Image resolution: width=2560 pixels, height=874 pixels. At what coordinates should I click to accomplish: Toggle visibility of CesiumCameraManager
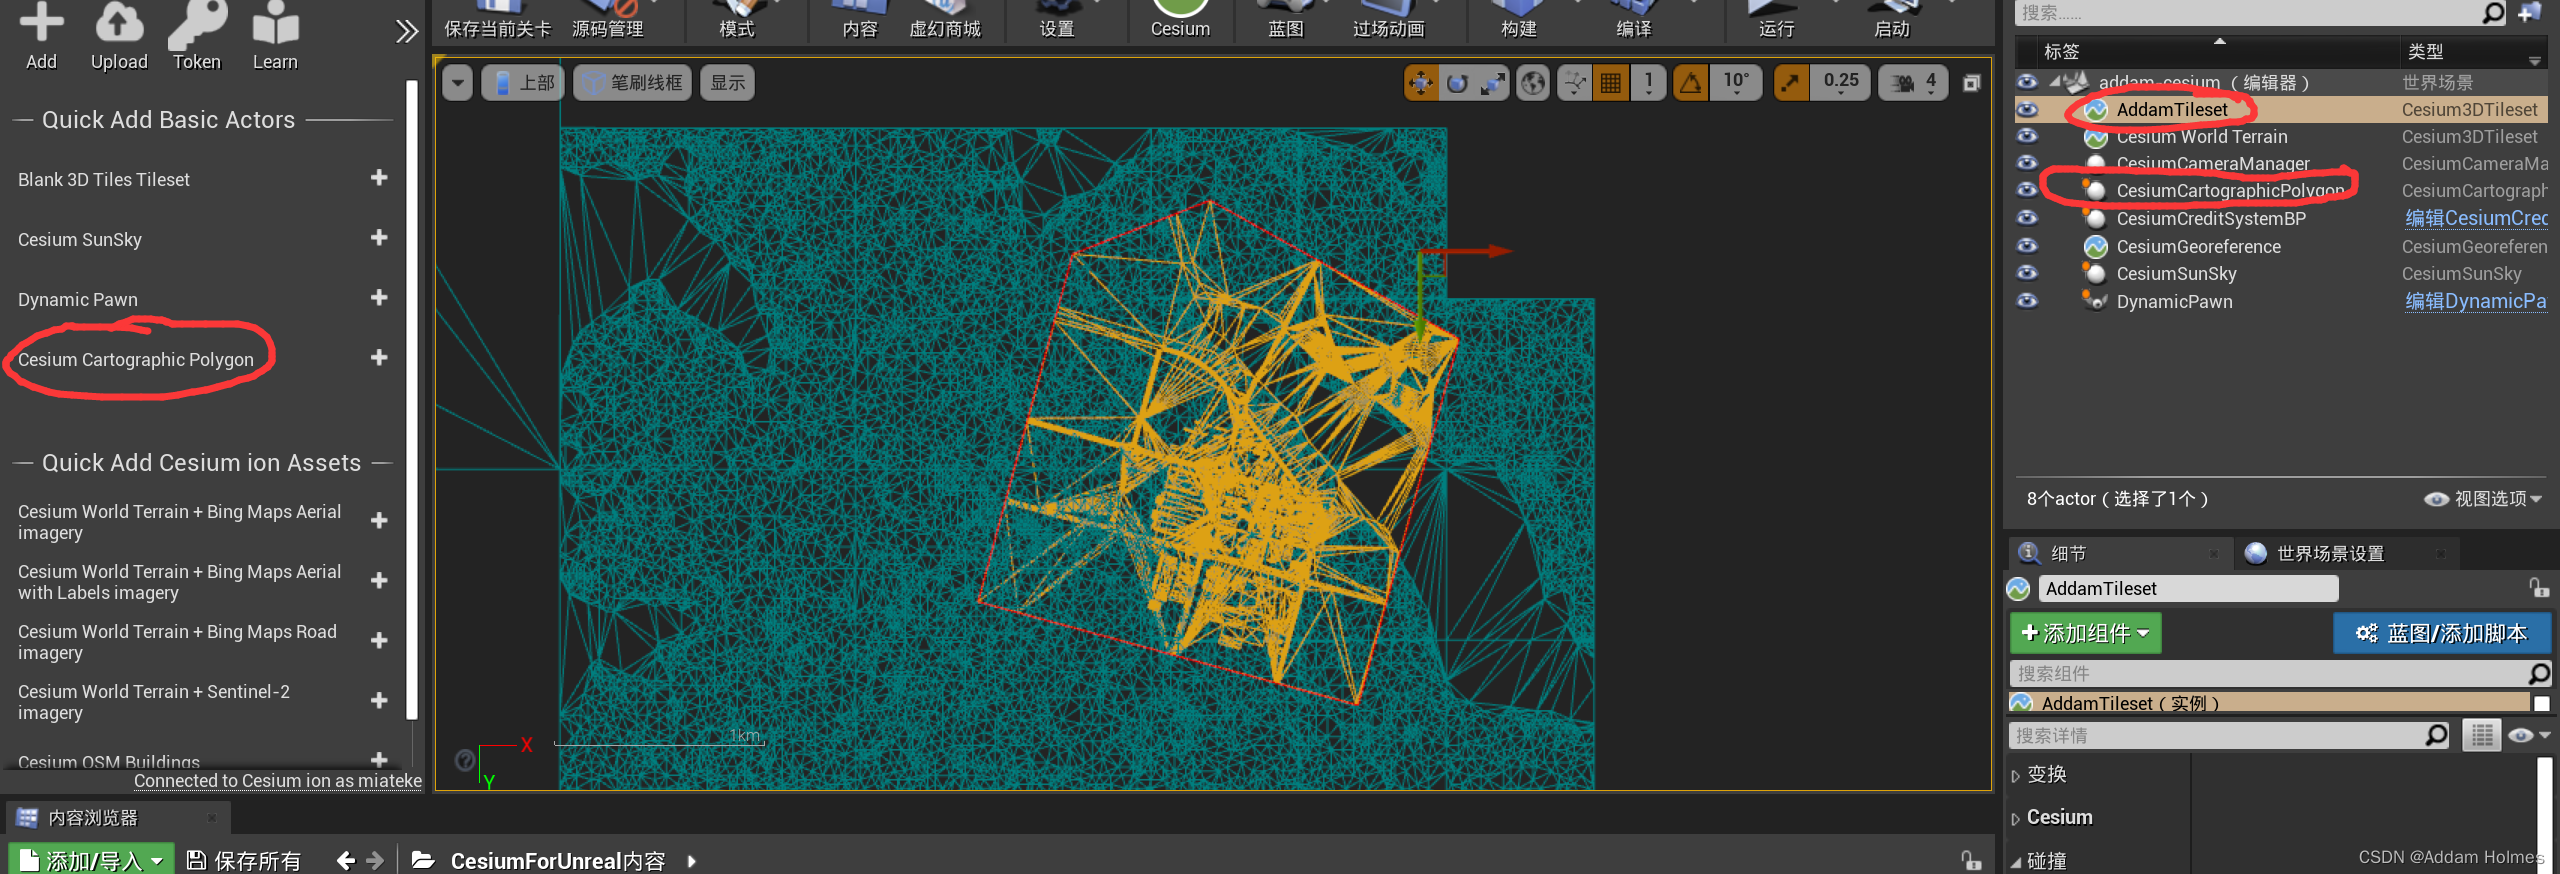click(2027, 163)
